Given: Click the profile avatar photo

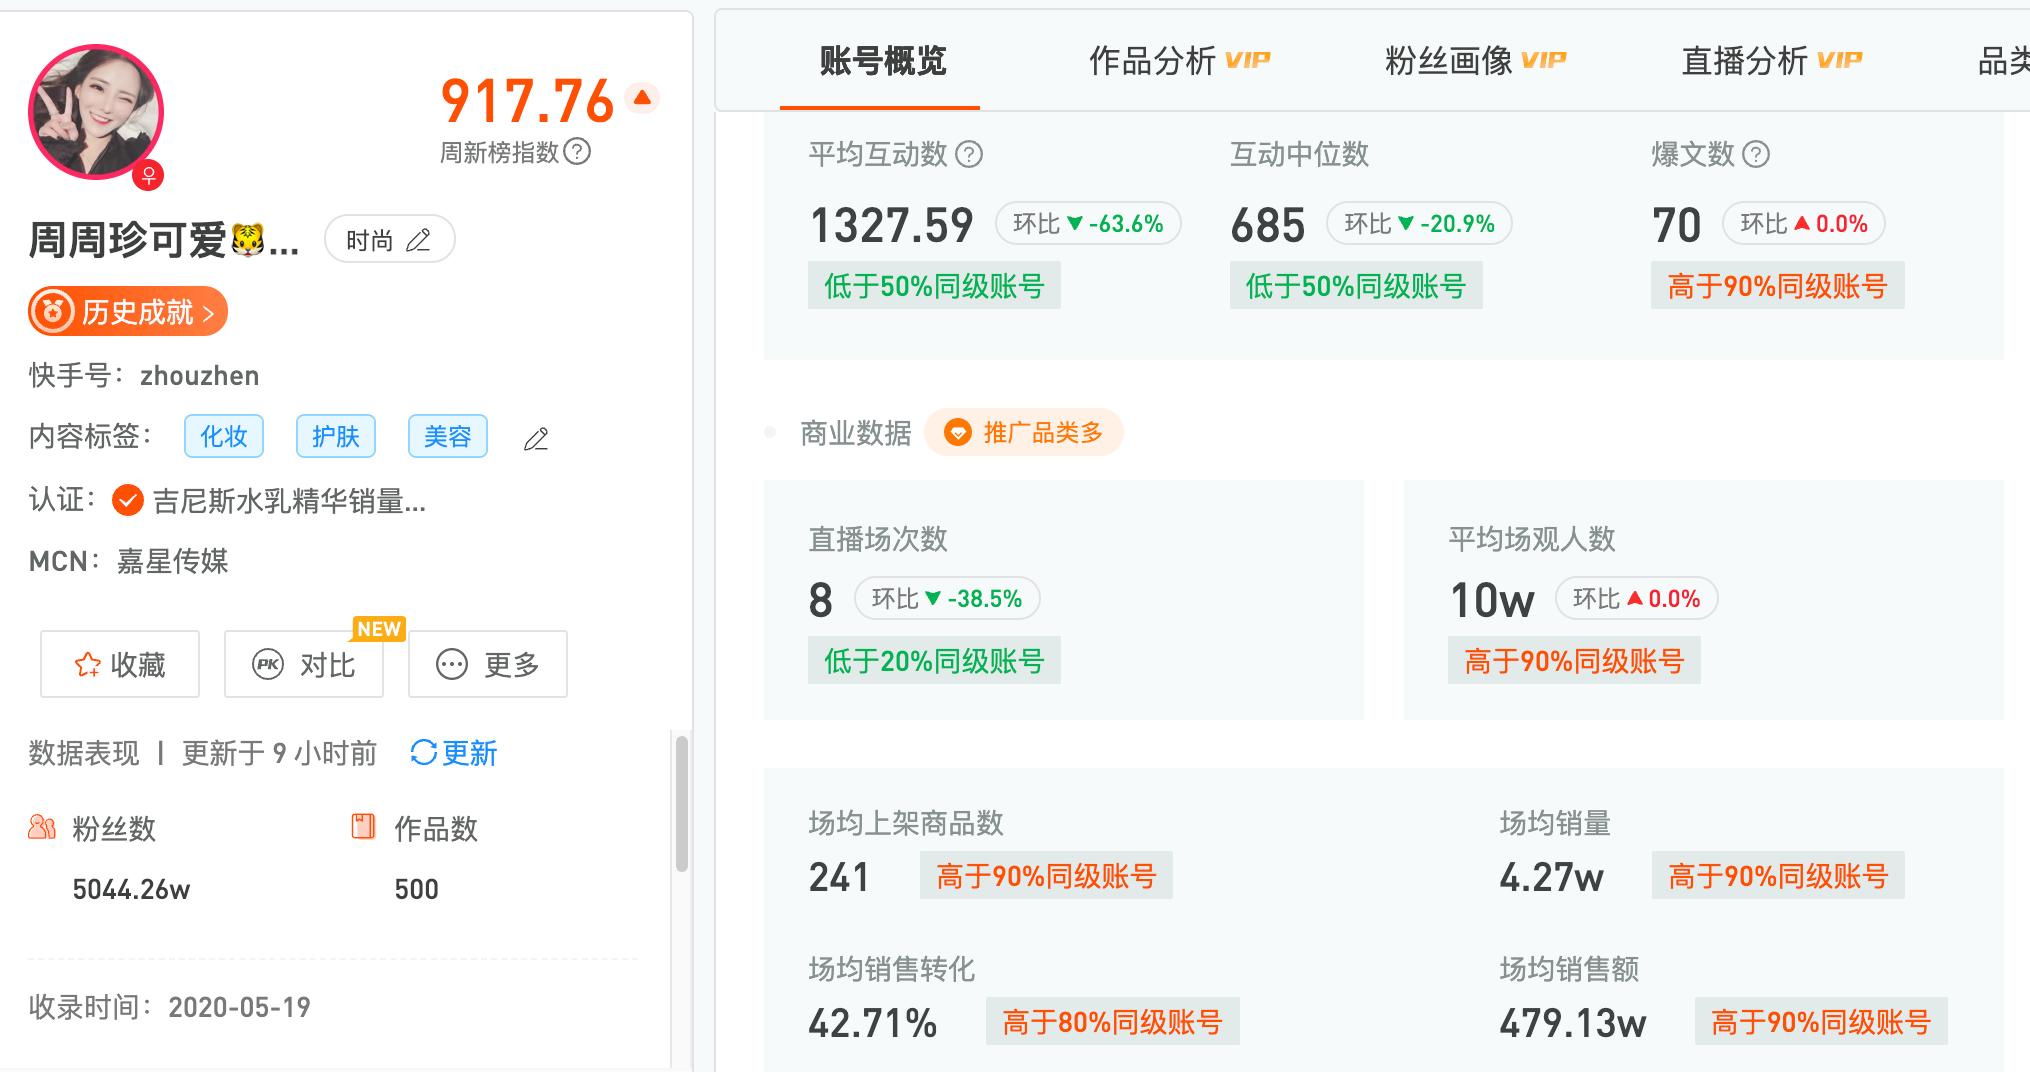Looking at the screenshot, I should (96, 112).
